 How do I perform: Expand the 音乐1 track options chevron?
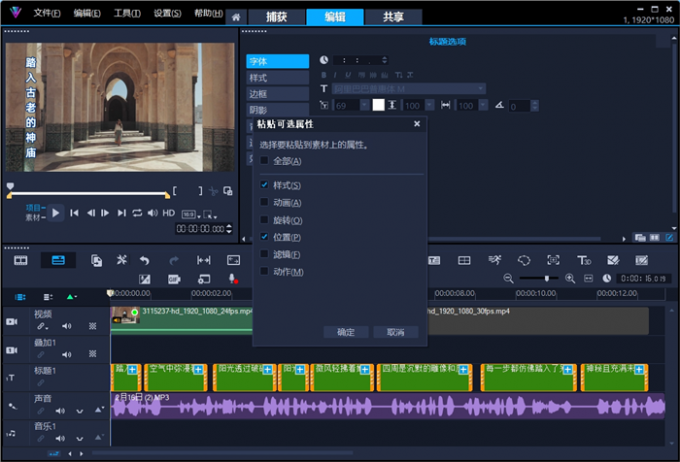pyautogui.click(x=79, y=439)
